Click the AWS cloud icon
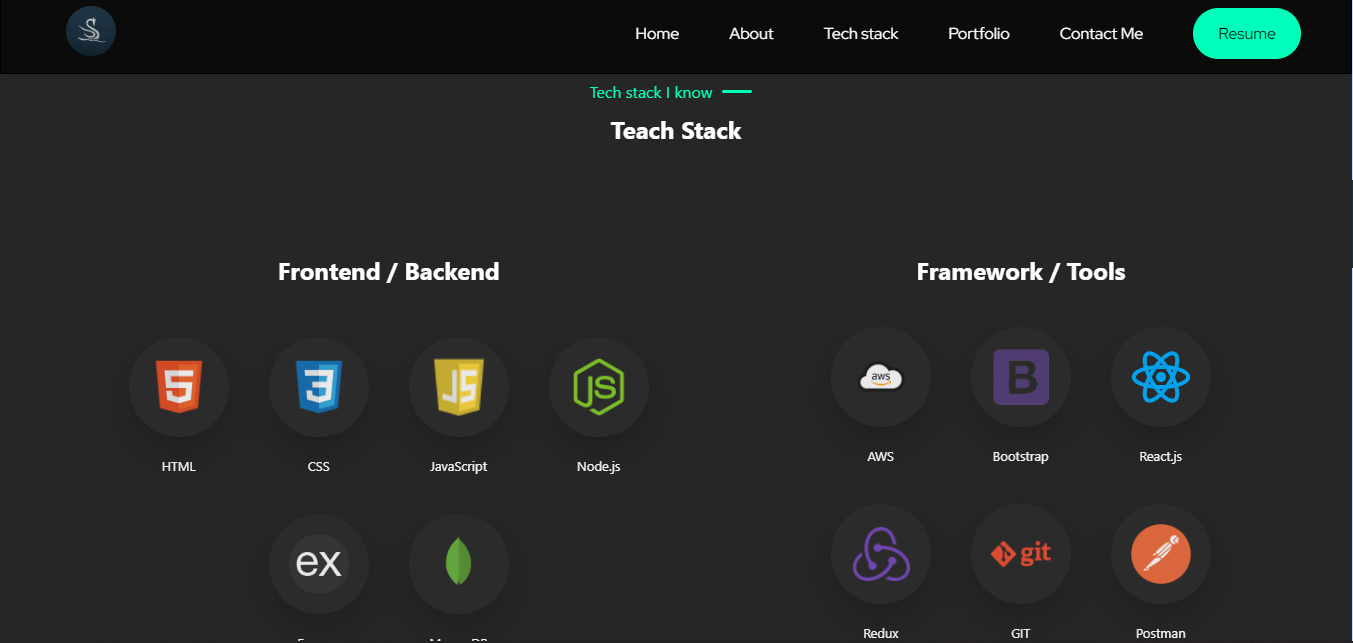This screenshot has height=643, width=1353. pos(881,378)
